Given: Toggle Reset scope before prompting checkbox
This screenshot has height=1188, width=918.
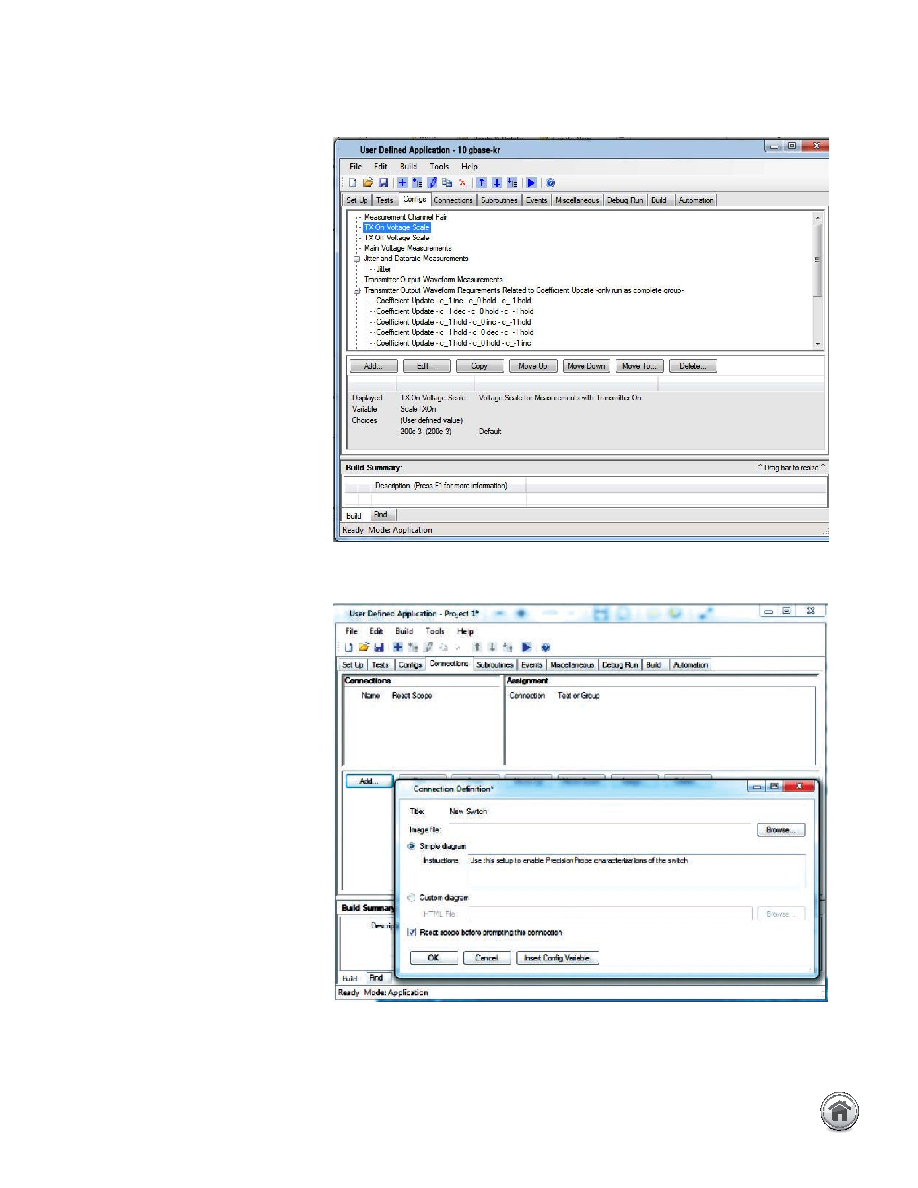Looking at the screenshot, I should pyautogui.click(x=412, y=932).
